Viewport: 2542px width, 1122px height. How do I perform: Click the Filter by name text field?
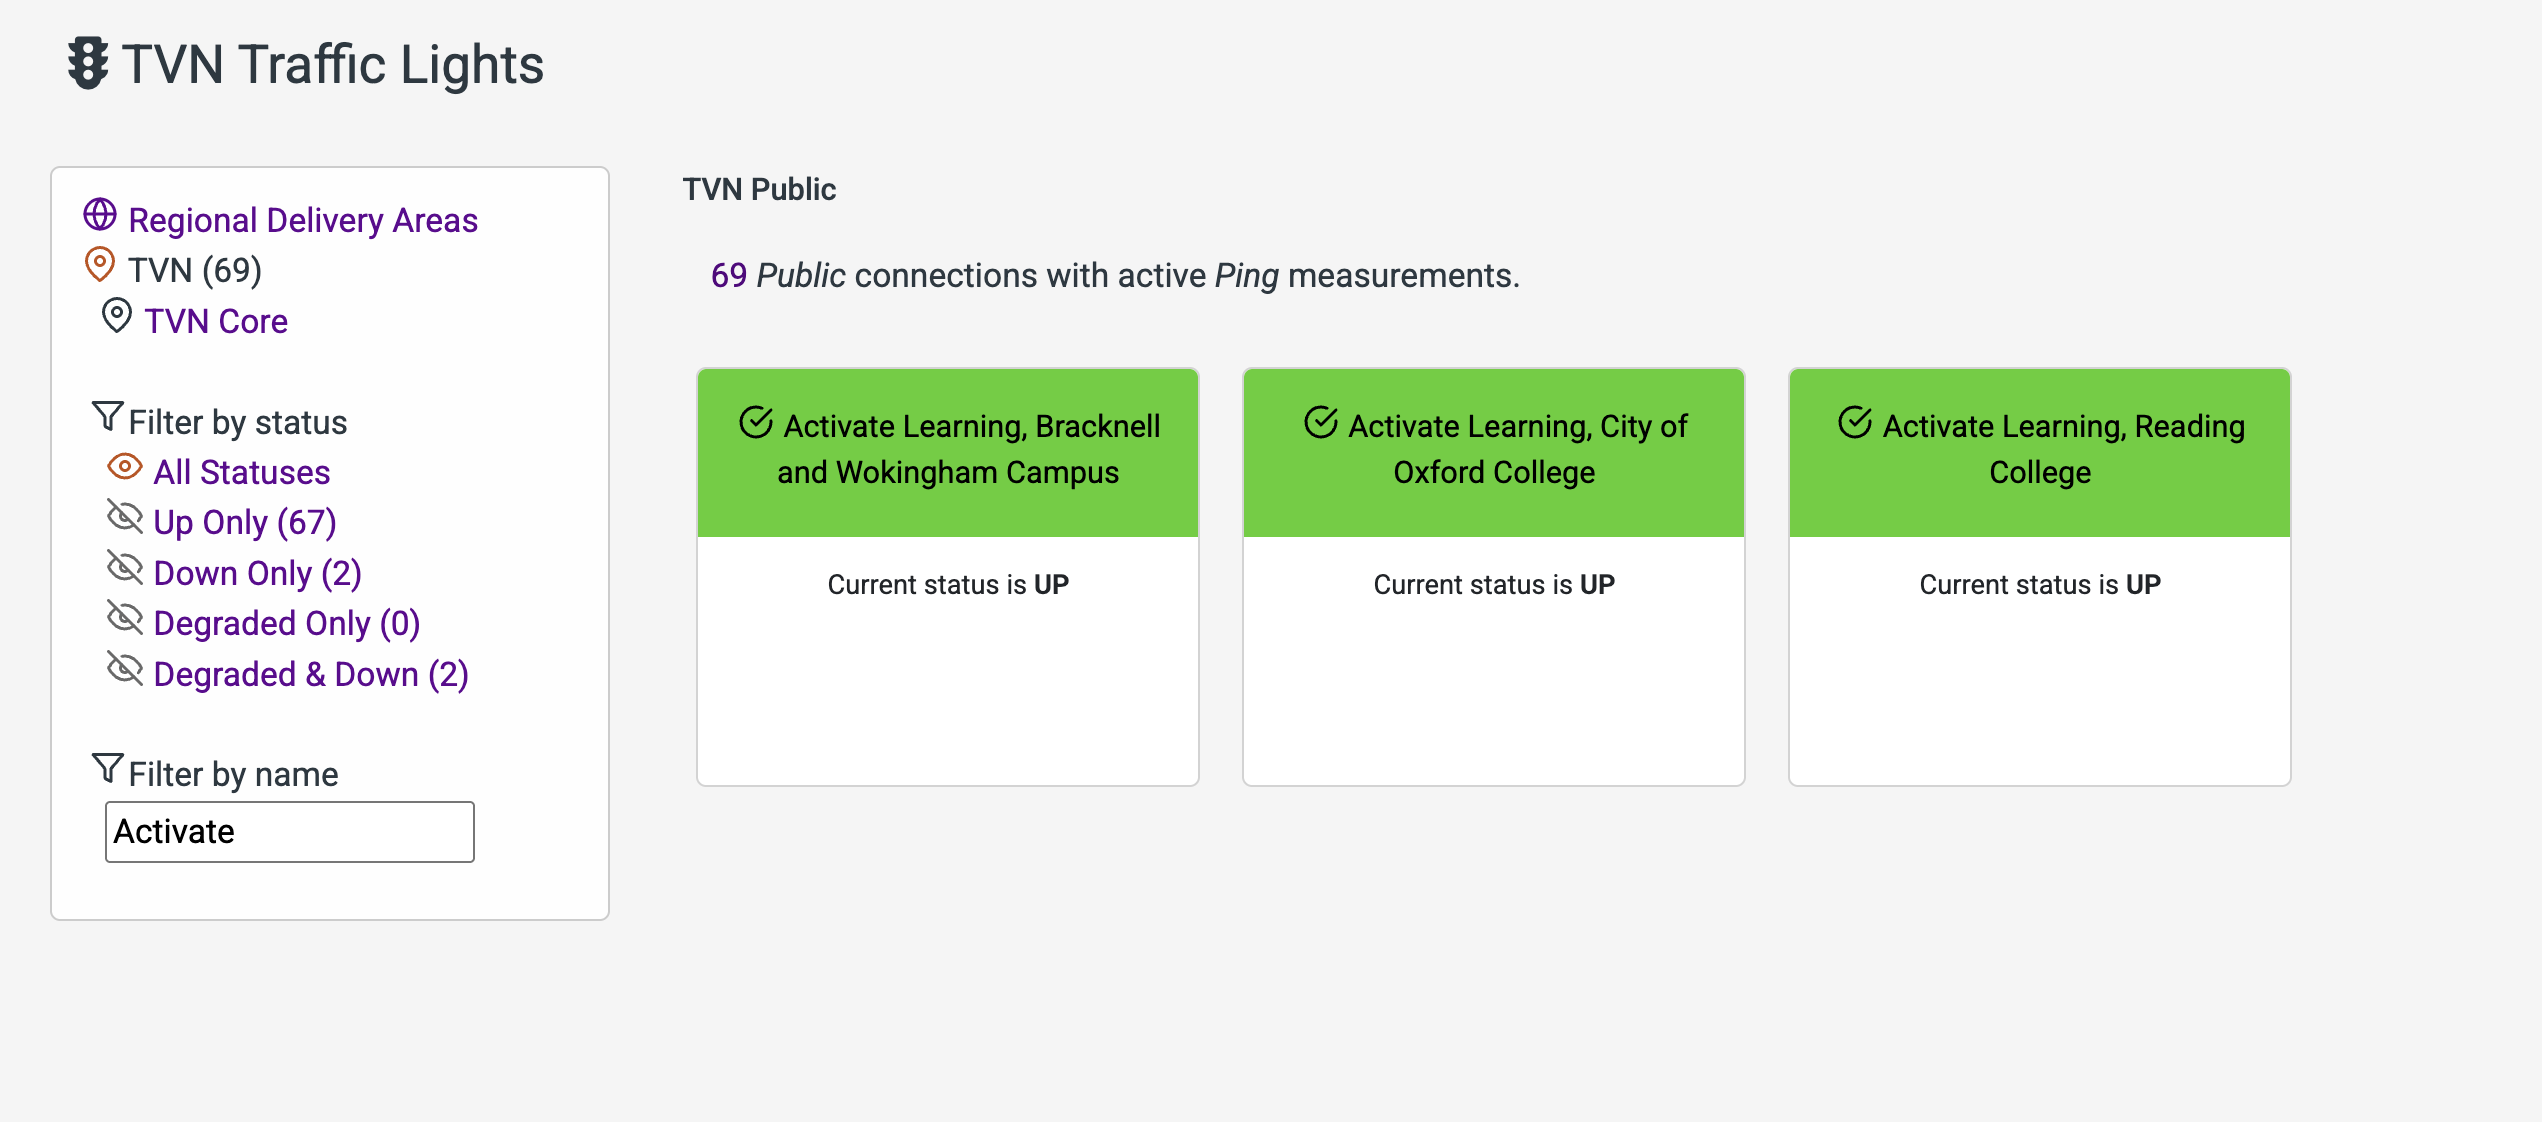pyautogui.click(x=290, y=832)
